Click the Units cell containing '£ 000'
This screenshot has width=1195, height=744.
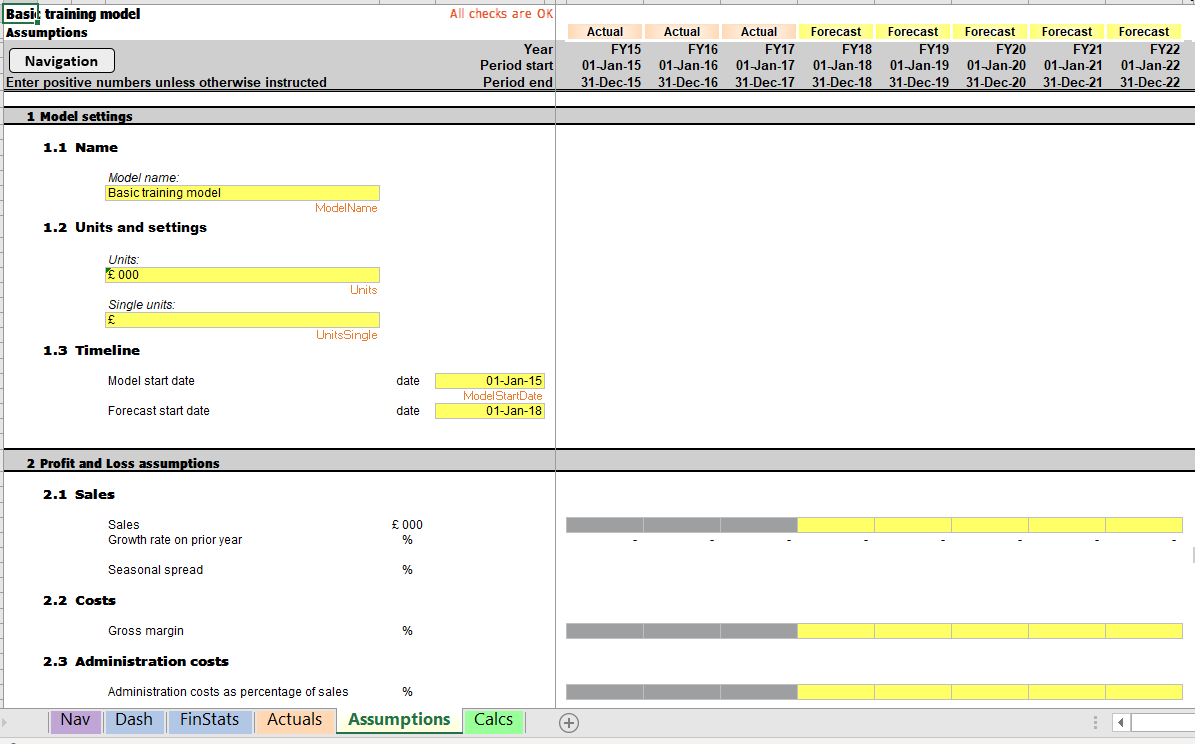(x=242, y=274)
